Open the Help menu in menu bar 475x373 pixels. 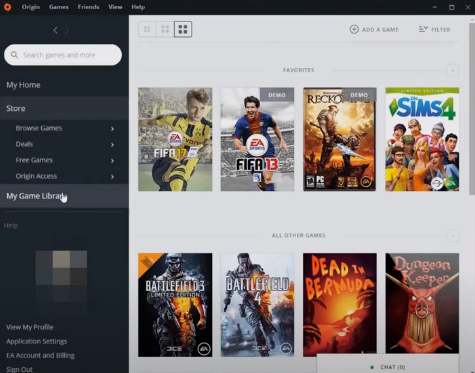[138, 7]
